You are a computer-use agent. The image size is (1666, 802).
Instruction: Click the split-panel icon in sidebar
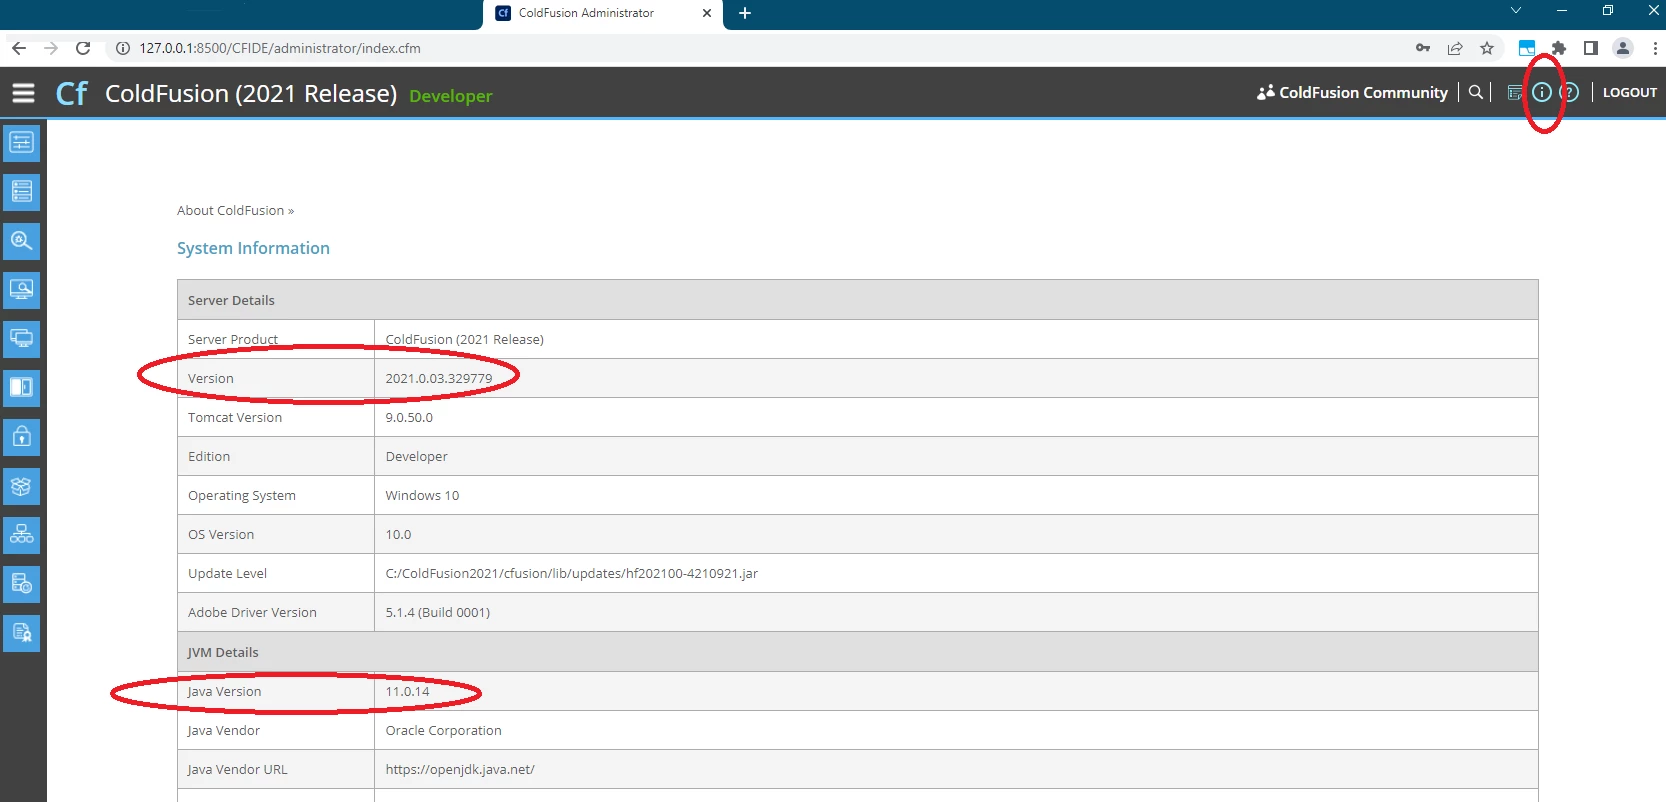(x=21, y=387)
